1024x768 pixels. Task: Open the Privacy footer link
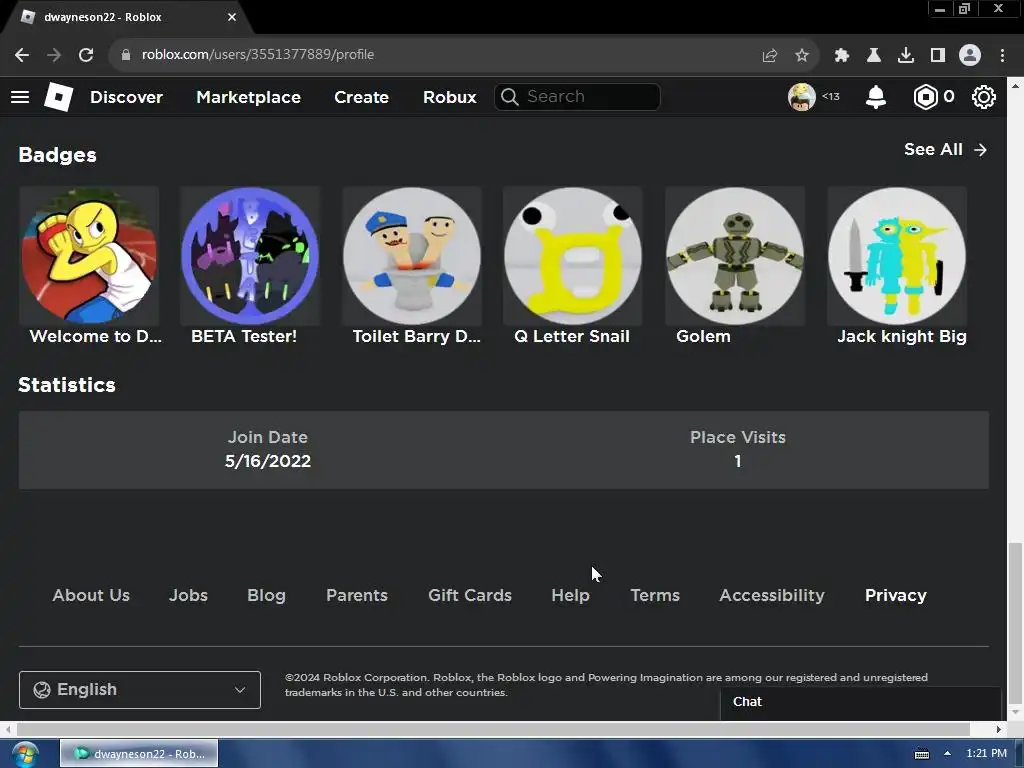(x=895, y=596)
